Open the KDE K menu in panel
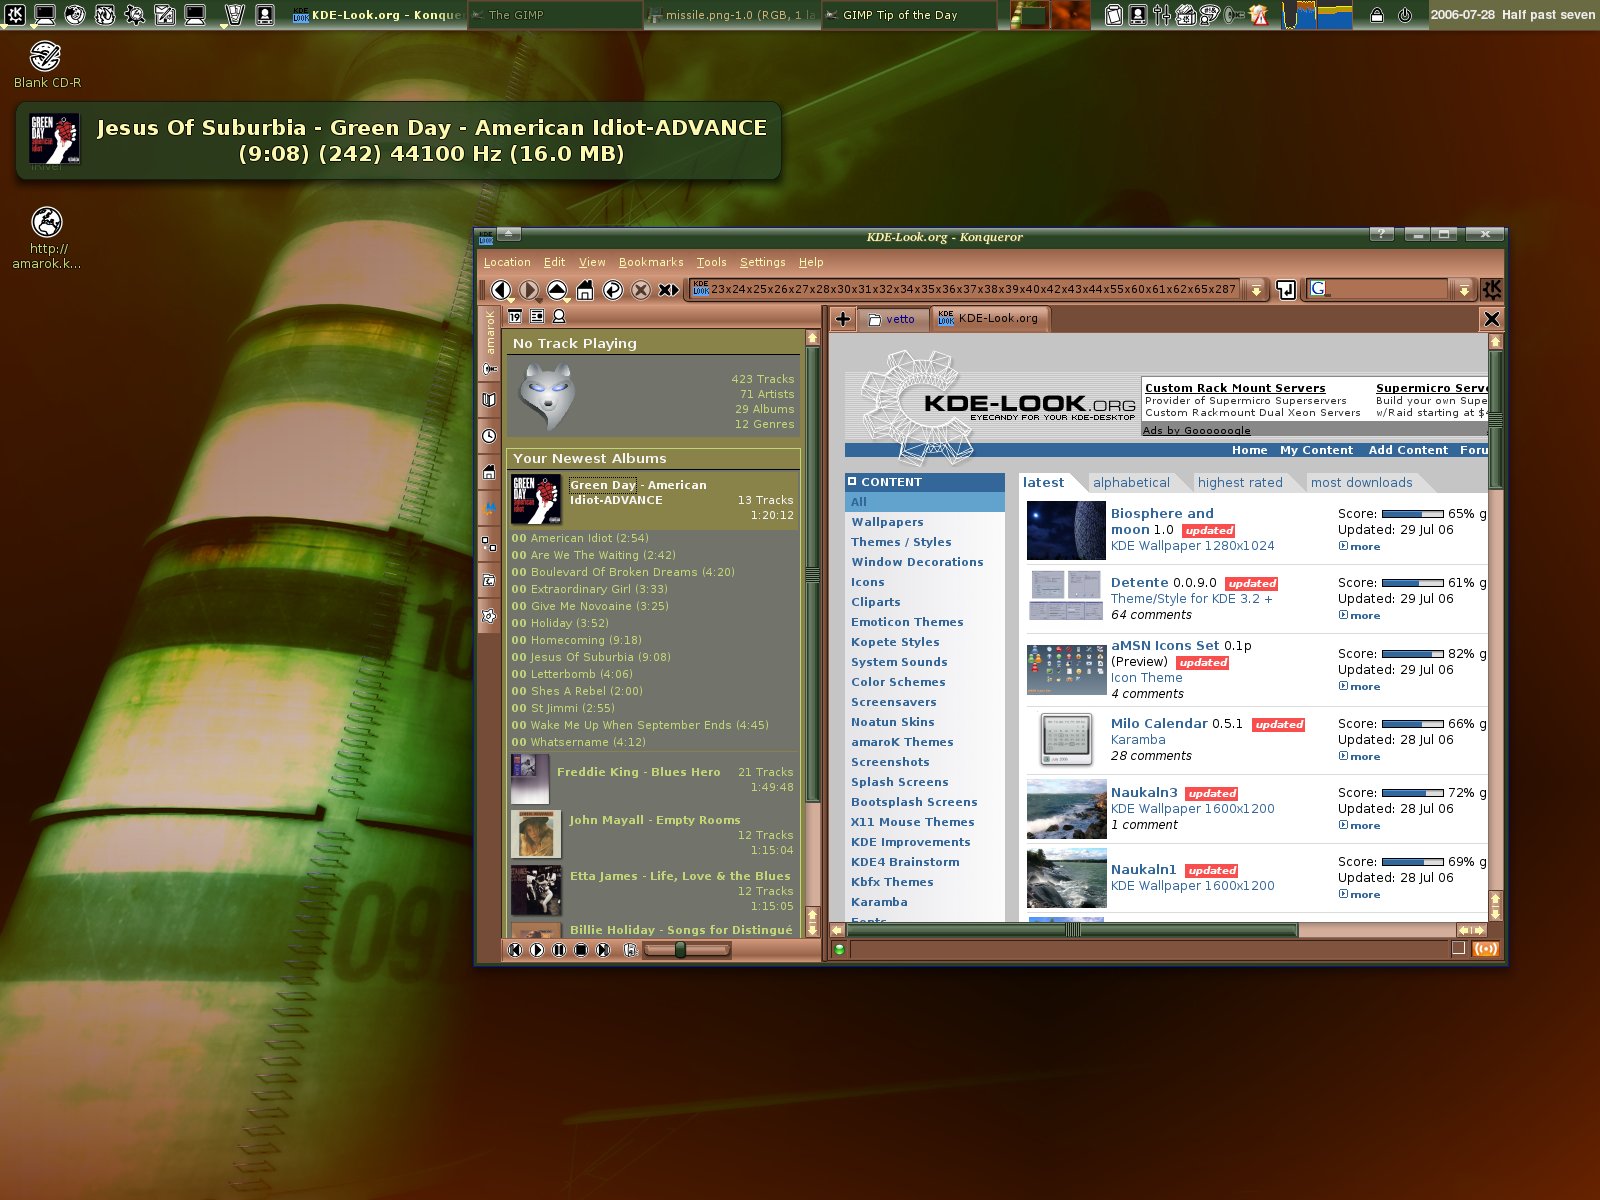Screen dimensions: 1600x1200 [x=15, y=14]
